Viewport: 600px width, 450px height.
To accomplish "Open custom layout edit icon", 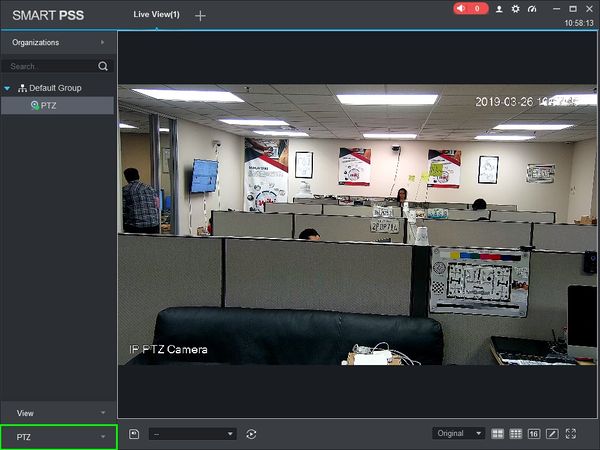I will 552,434.
